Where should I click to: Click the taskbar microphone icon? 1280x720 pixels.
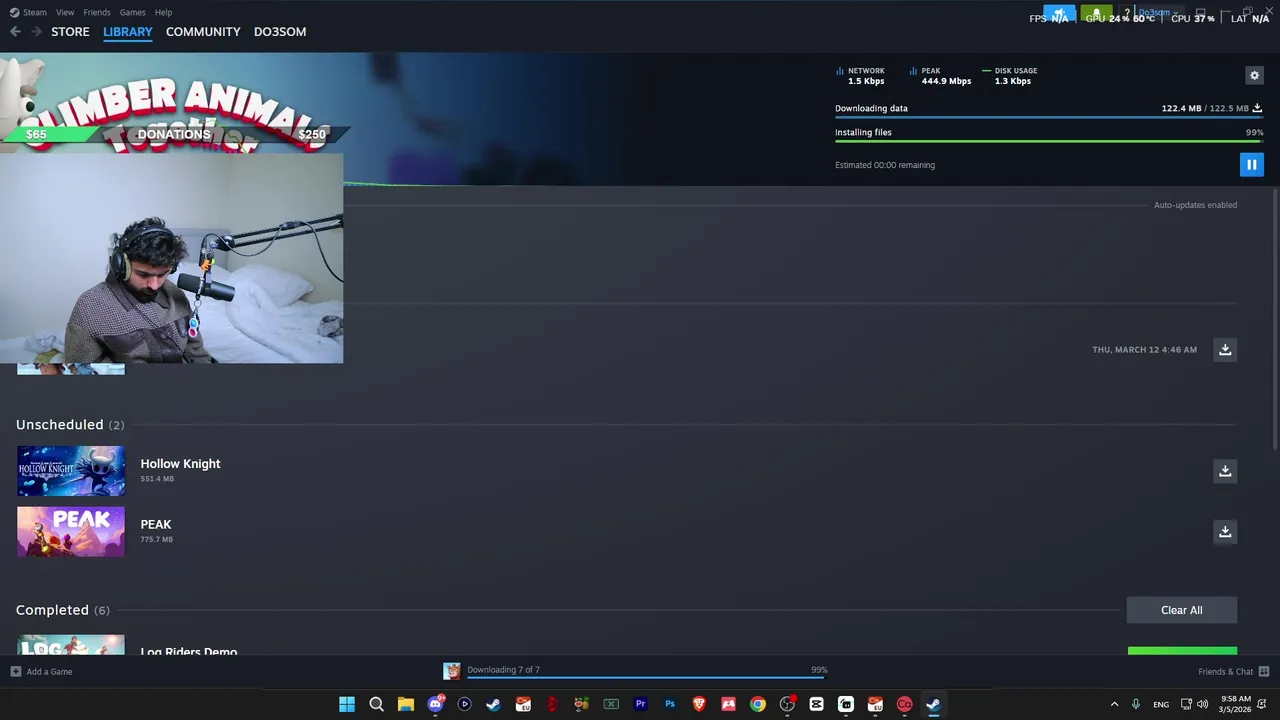pos(1135,704)
